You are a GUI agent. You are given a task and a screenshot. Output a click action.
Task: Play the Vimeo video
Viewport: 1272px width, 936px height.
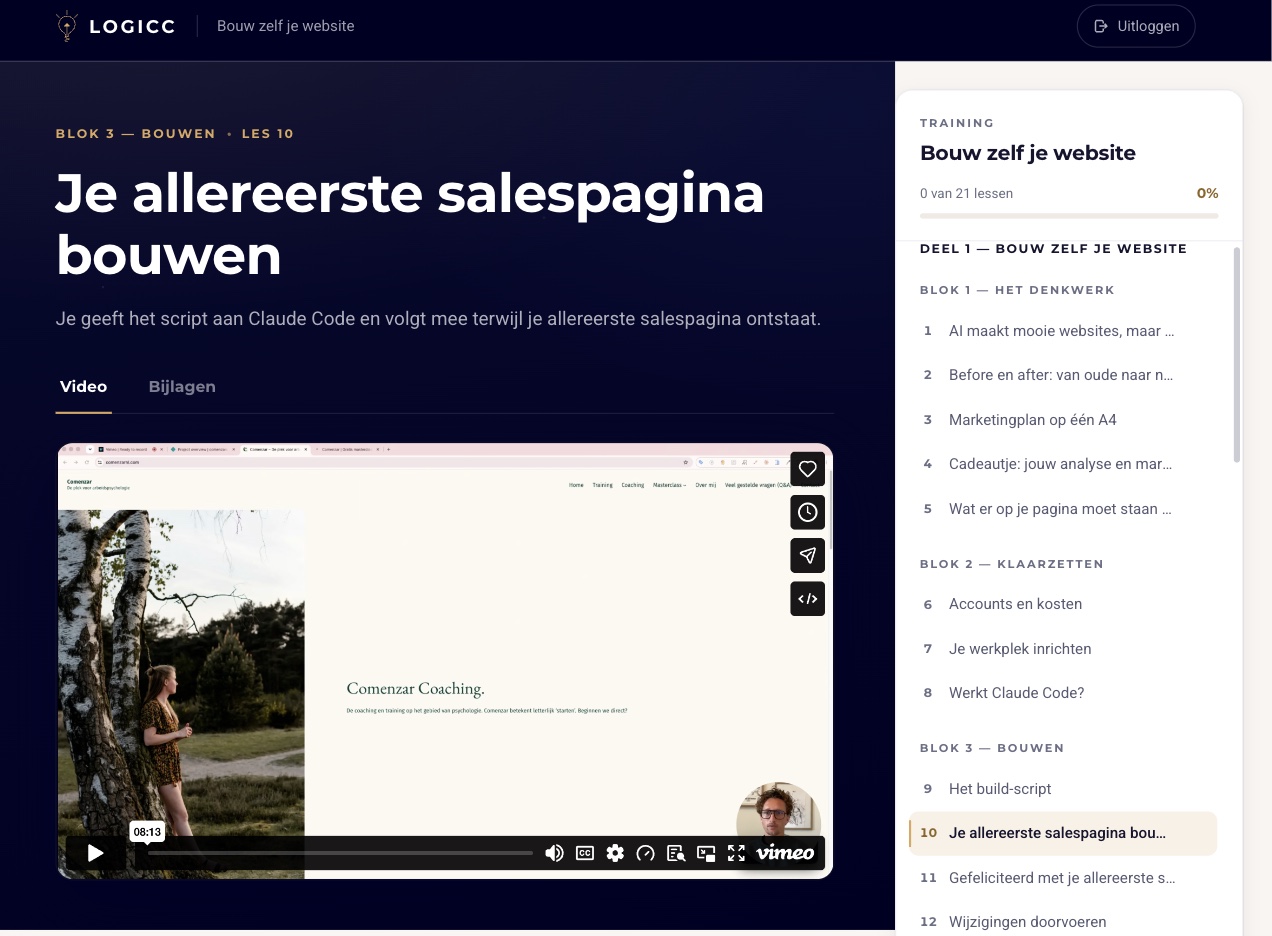pyautogui.click(x=96, y=853)
